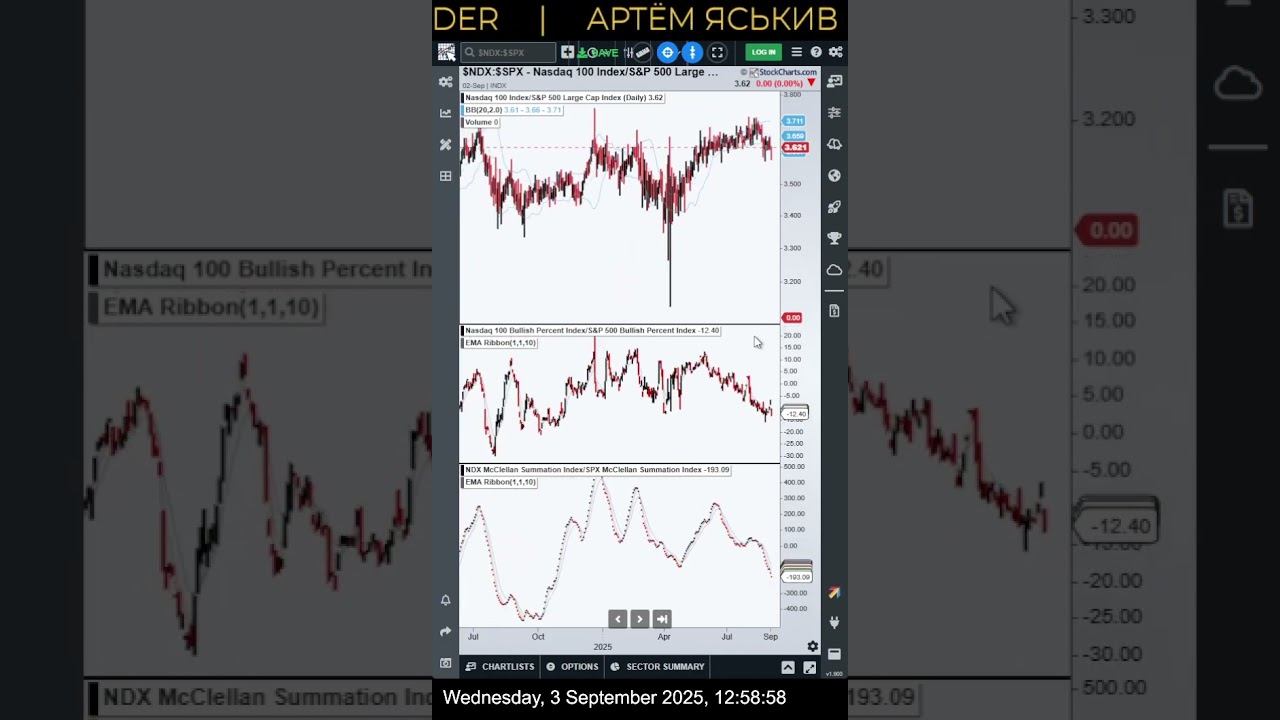Click the red 3.621 price label
The height and width of the screenshot is (720, 1280).
click(795, 147)
